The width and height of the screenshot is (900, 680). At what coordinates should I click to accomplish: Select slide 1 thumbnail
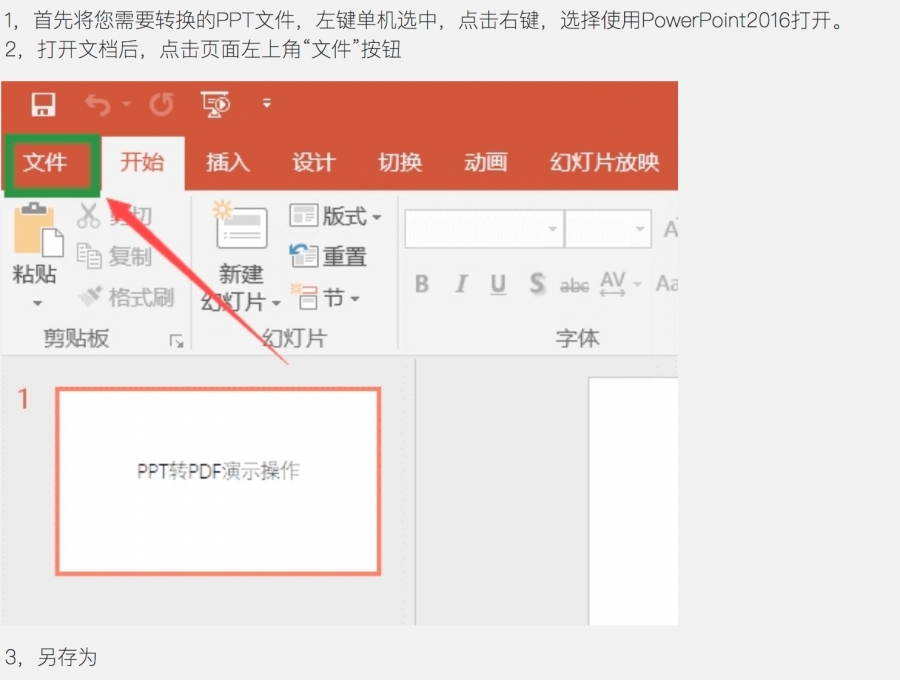click(x=218, y=481)
